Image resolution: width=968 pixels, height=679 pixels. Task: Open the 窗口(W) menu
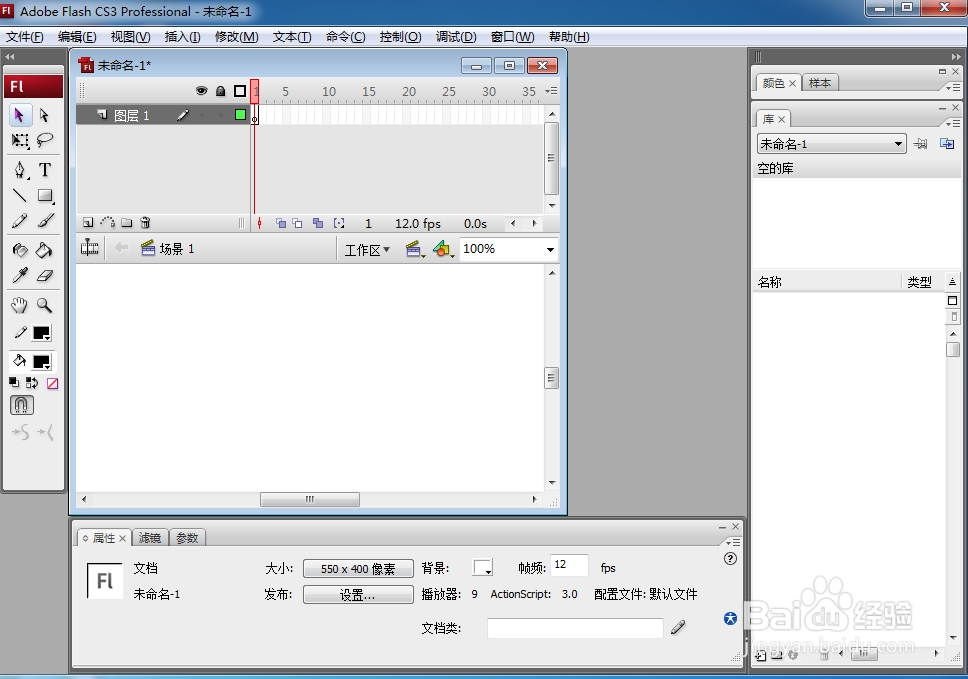(x=512, y=36)
